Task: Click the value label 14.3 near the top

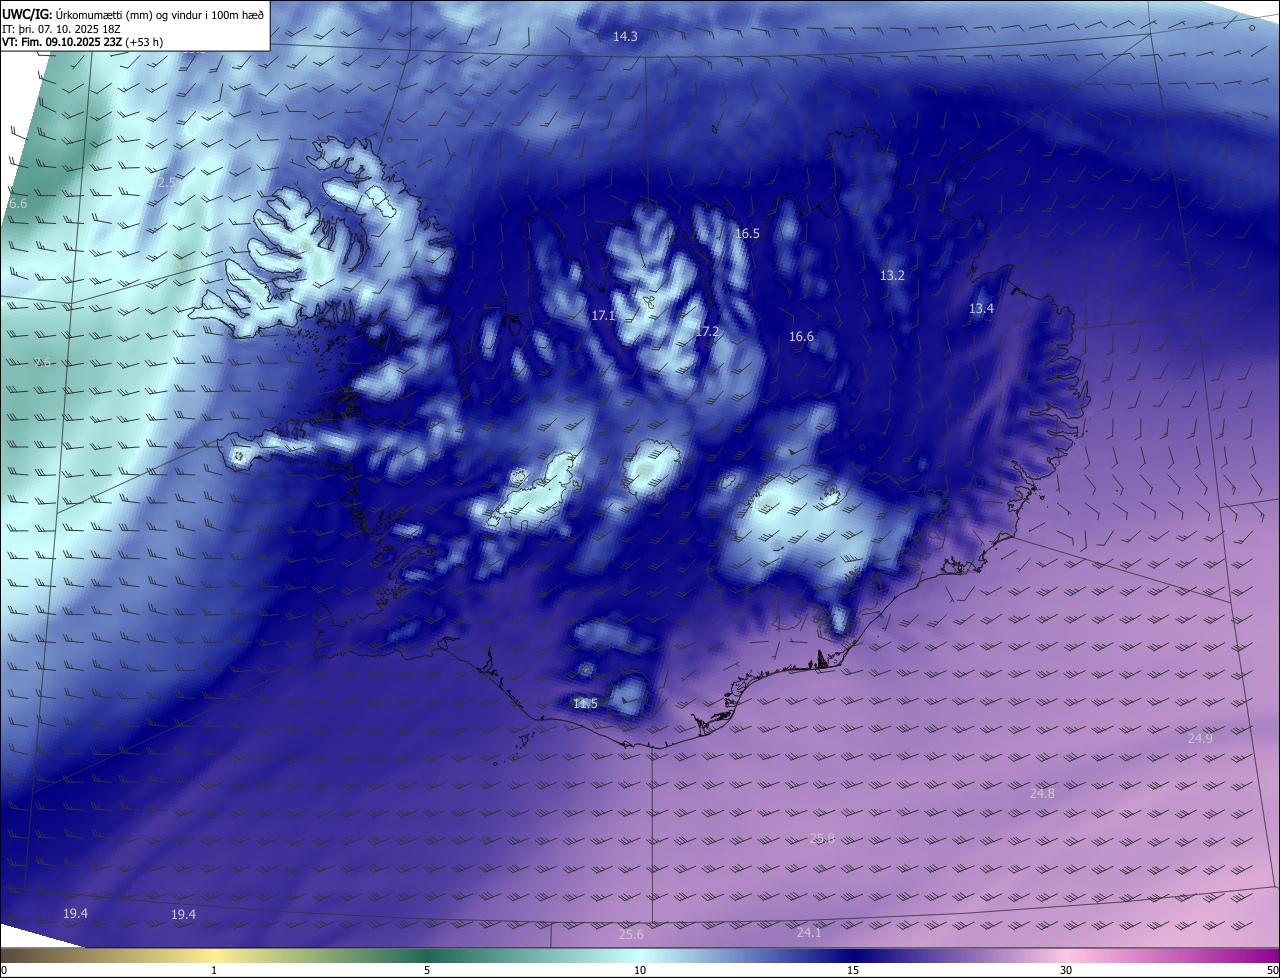Action: (625, 36)
